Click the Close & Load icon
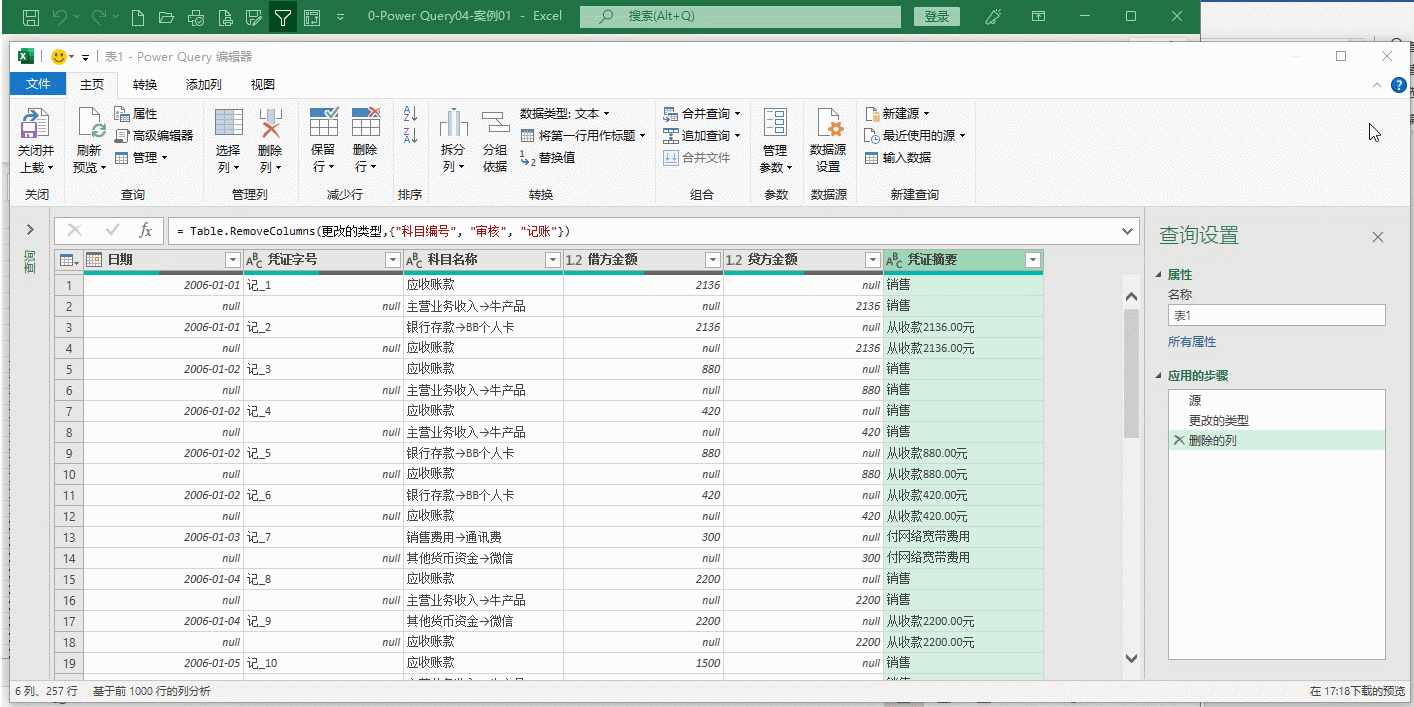The image size is (1414, 707). point(35,124)
